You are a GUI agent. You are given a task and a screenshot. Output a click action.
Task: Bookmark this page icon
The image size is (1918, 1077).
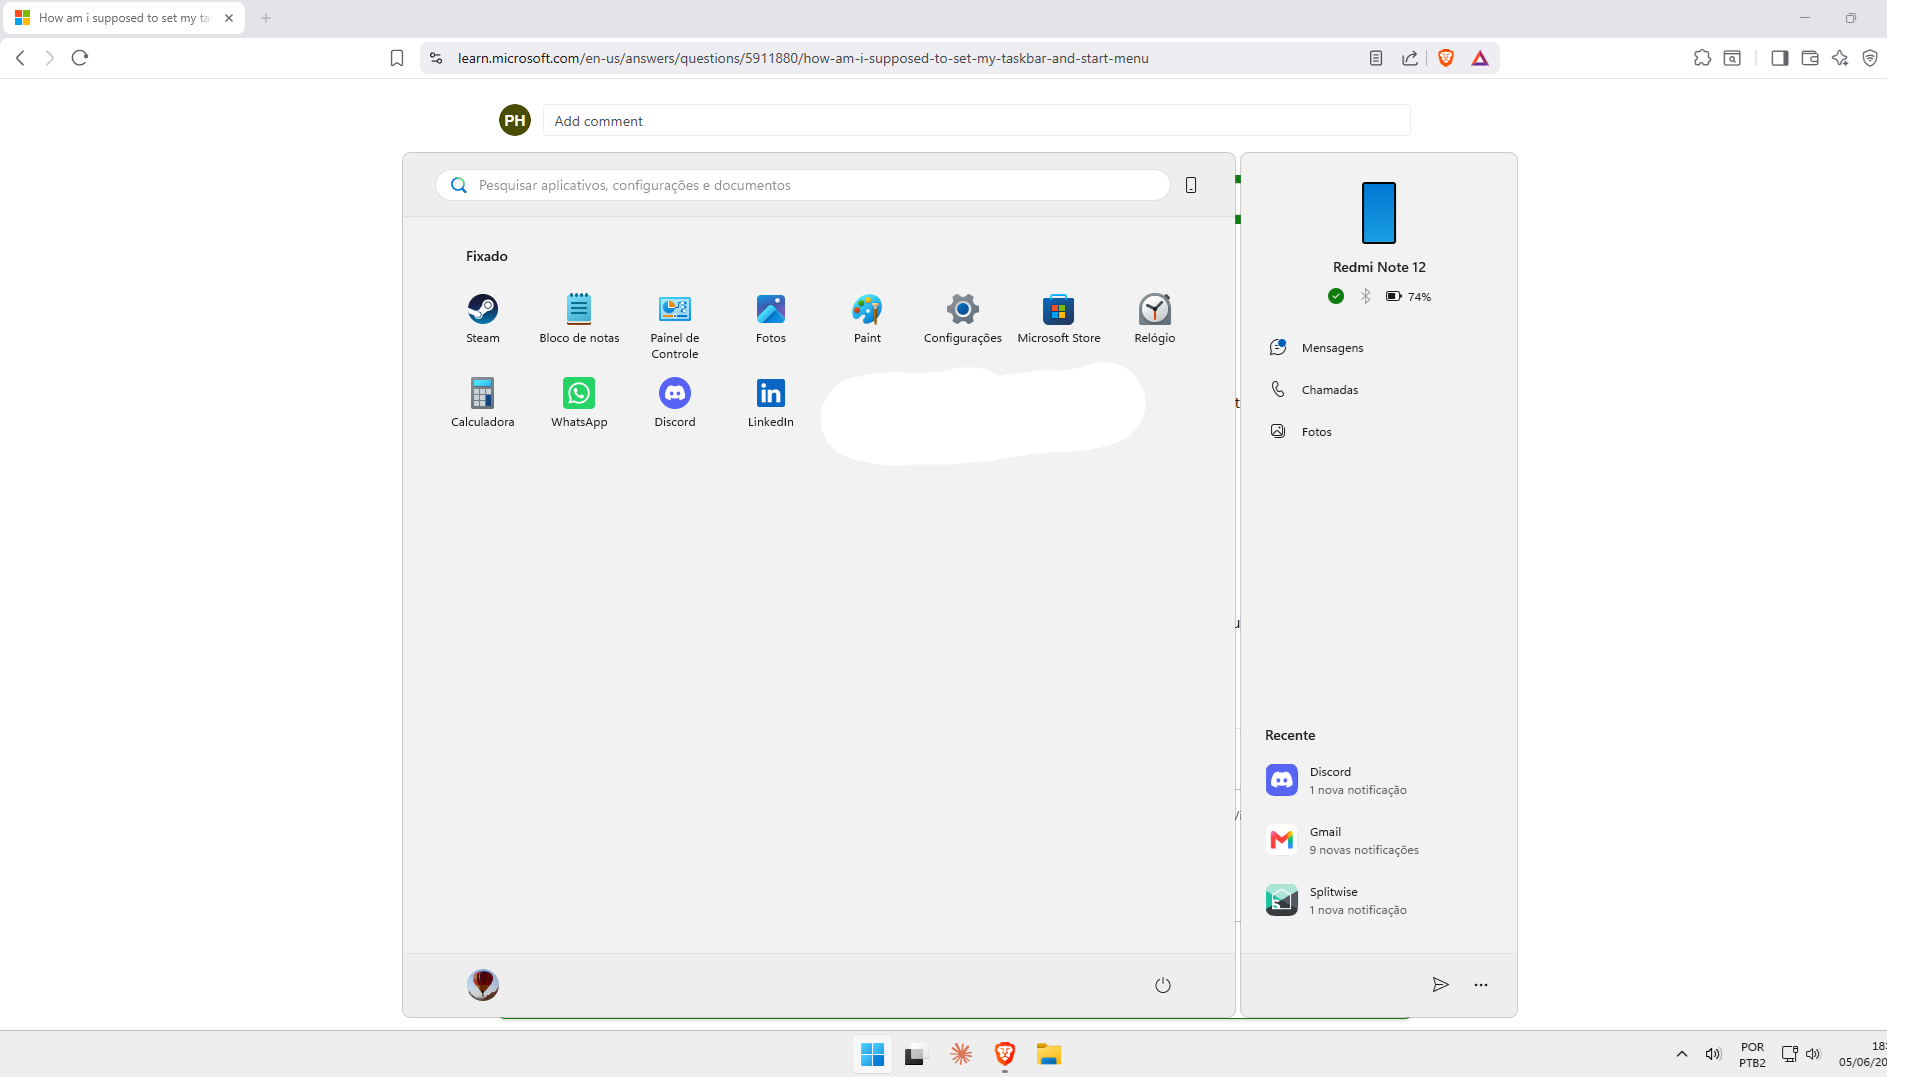pos(397,58)
